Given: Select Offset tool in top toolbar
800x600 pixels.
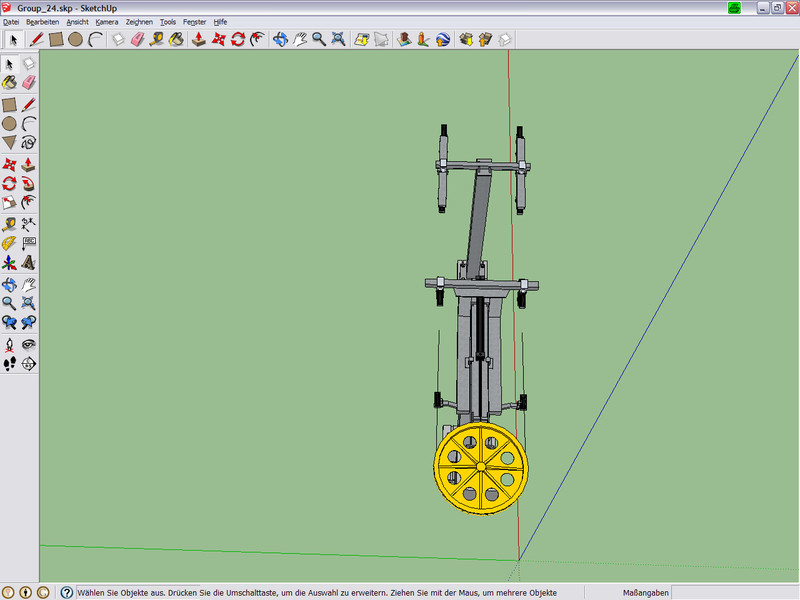Looking at the screenshot, I should 257,39.
